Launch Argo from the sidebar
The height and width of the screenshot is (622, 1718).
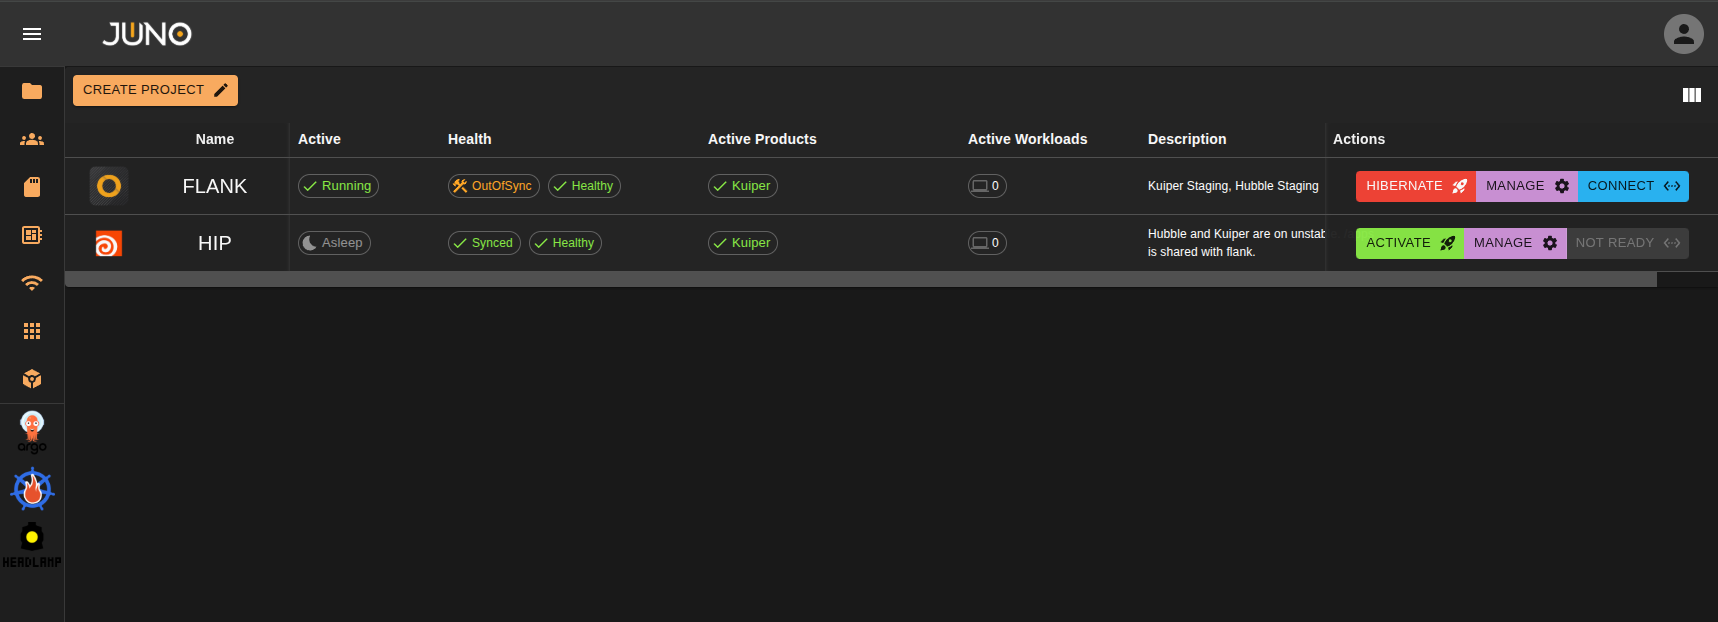[32, 432]
